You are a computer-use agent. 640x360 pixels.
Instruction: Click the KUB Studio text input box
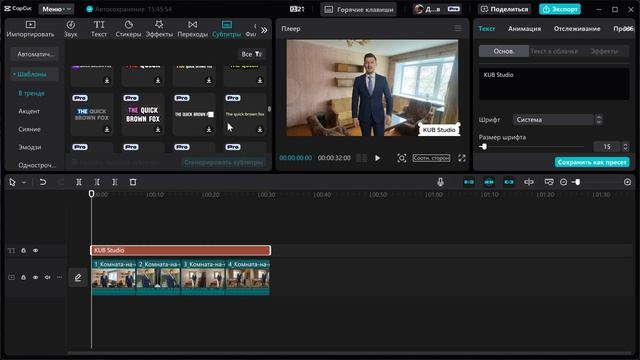pyautogui.click(x=554, y=84)
